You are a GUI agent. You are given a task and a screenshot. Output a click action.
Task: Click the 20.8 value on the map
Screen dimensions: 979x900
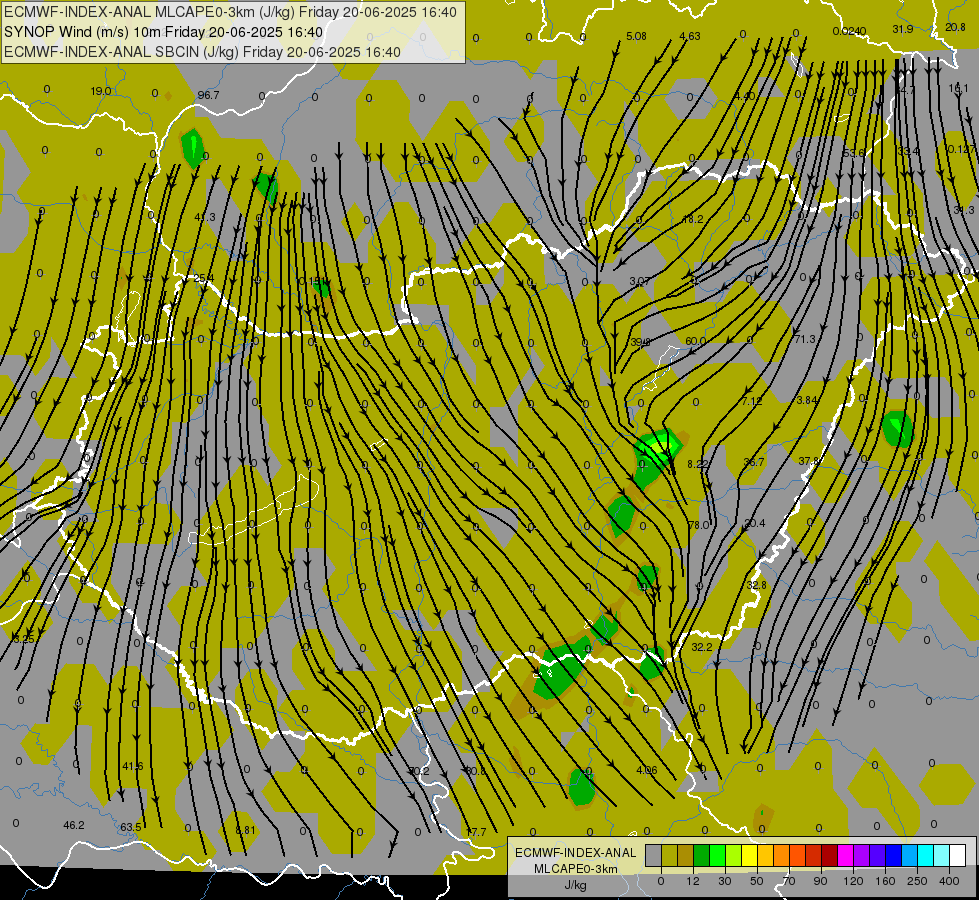(955, 27)
